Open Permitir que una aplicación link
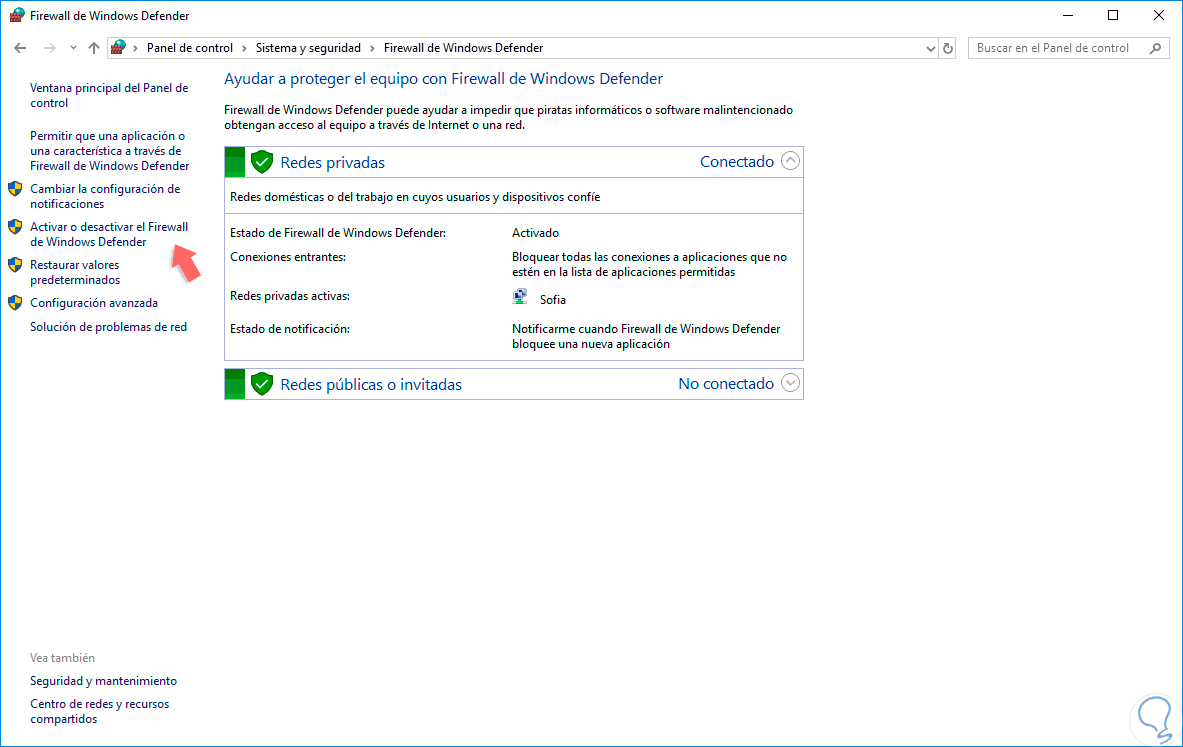Viewport: 1183px width, 747px height. [109, 151]
